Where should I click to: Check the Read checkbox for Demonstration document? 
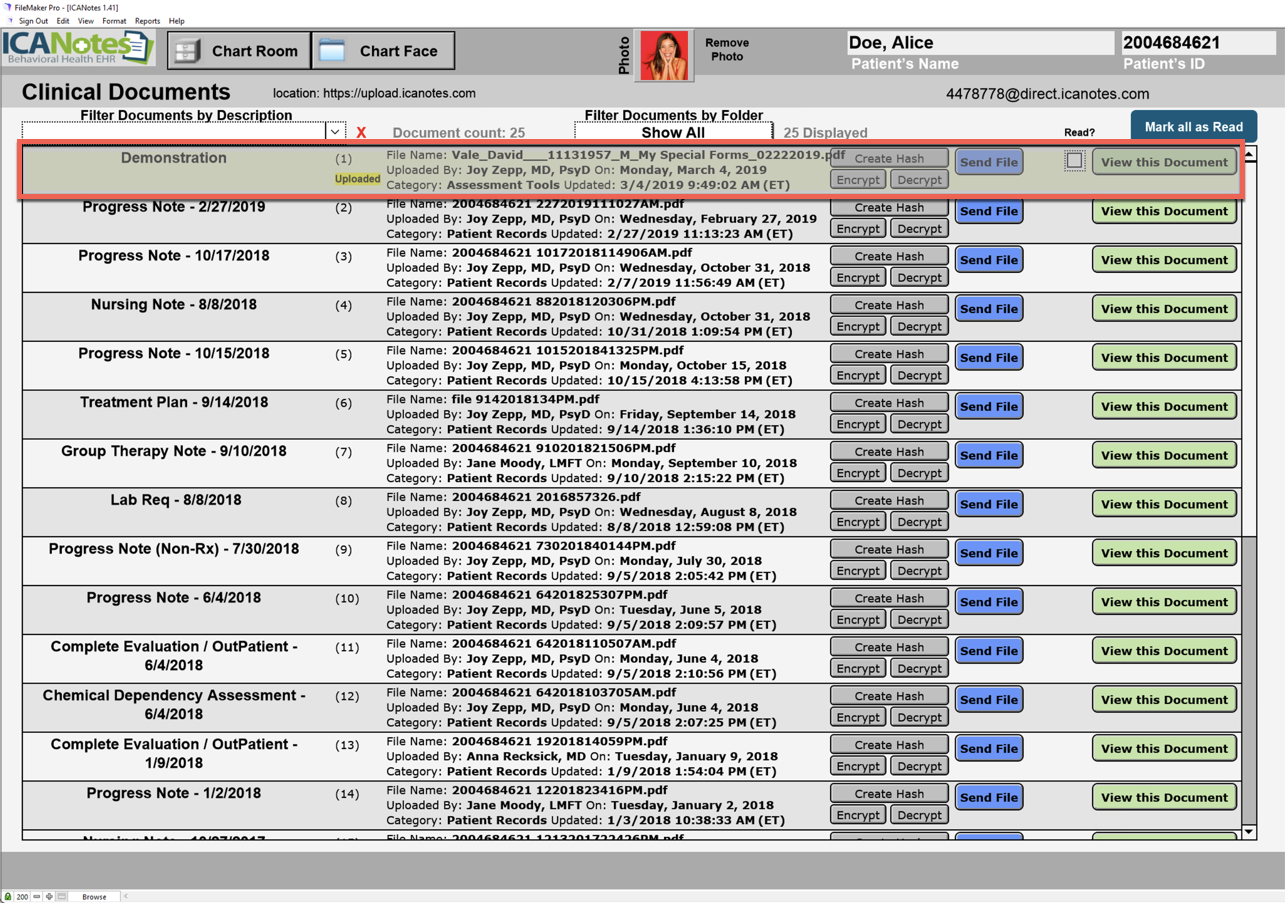[1074, 161]
